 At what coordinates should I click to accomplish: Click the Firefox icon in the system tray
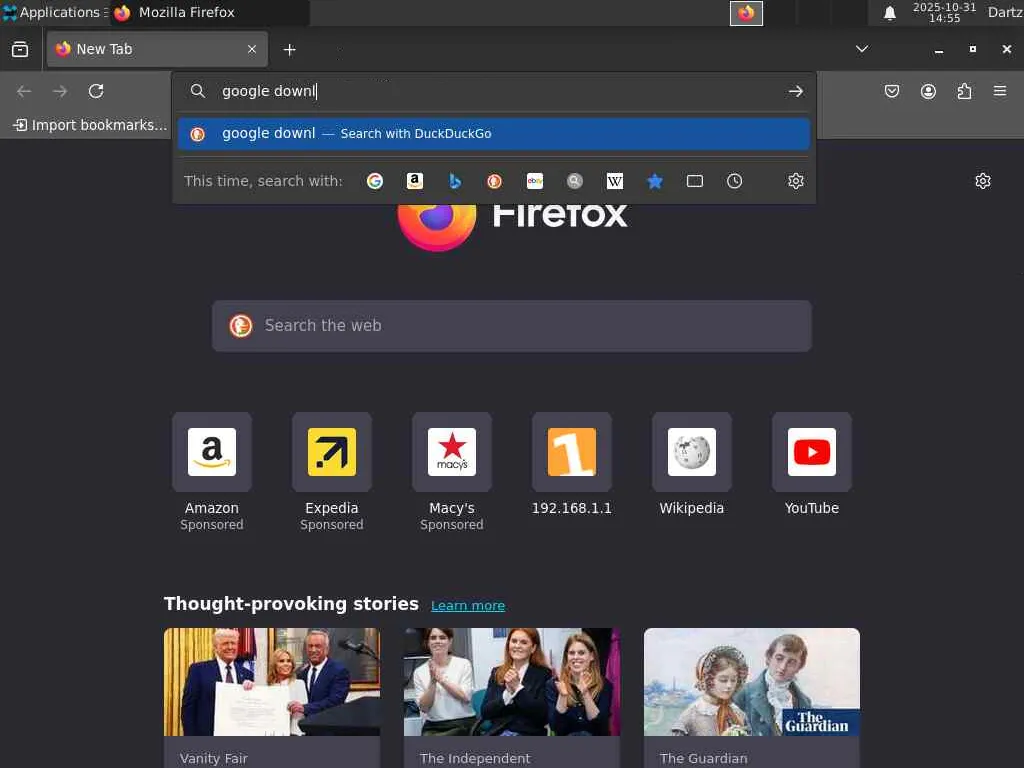click(746, 13)
